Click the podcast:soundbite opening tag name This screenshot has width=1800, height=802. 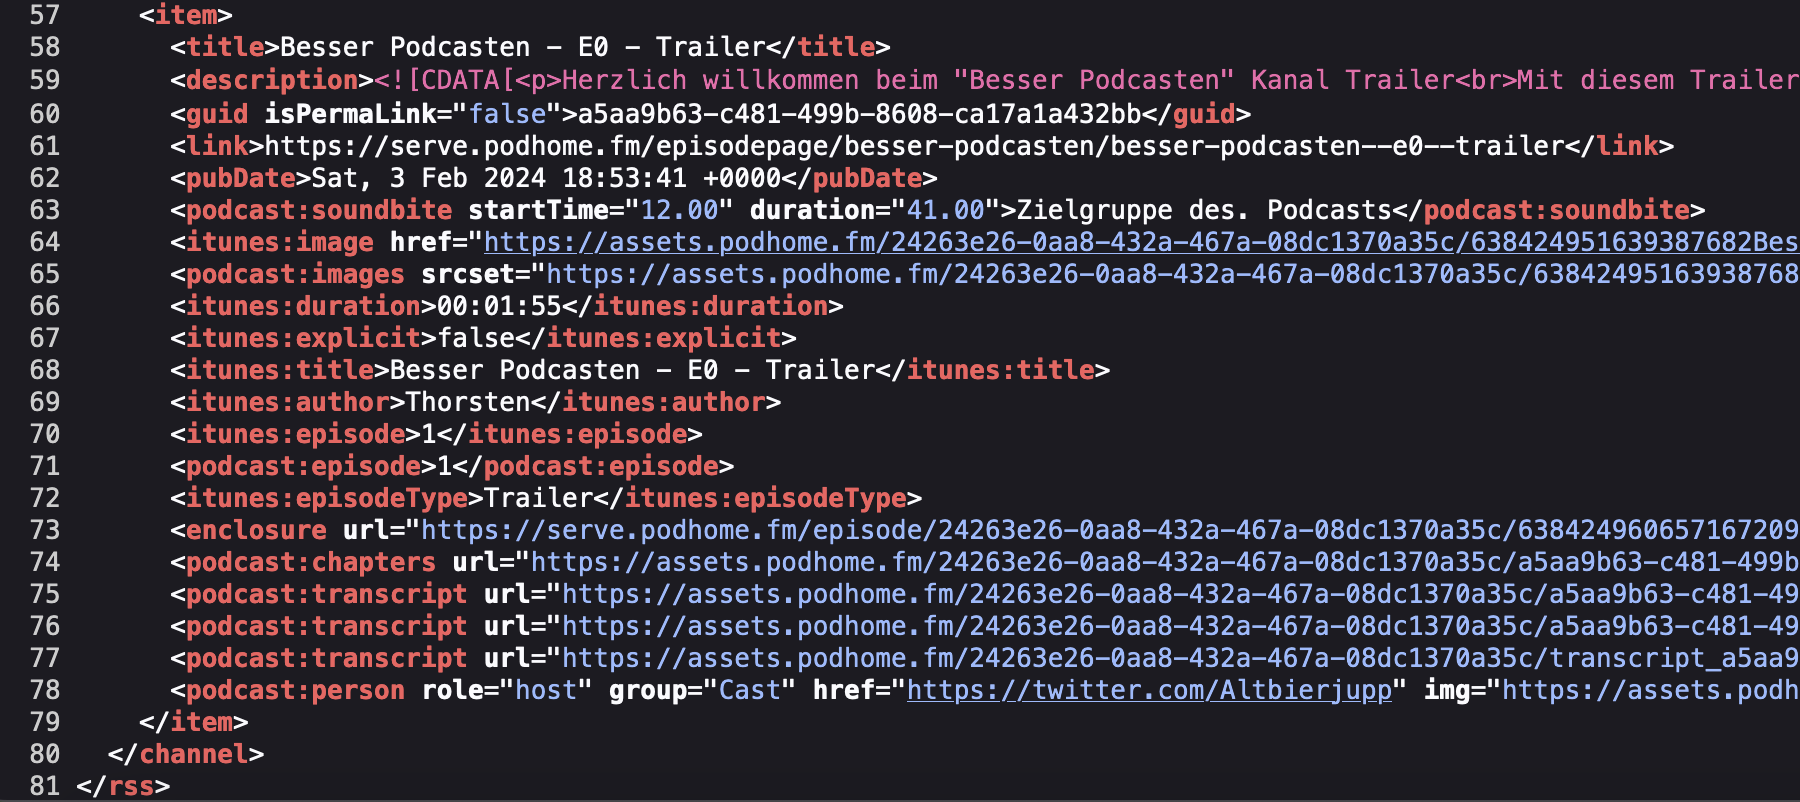319,210
